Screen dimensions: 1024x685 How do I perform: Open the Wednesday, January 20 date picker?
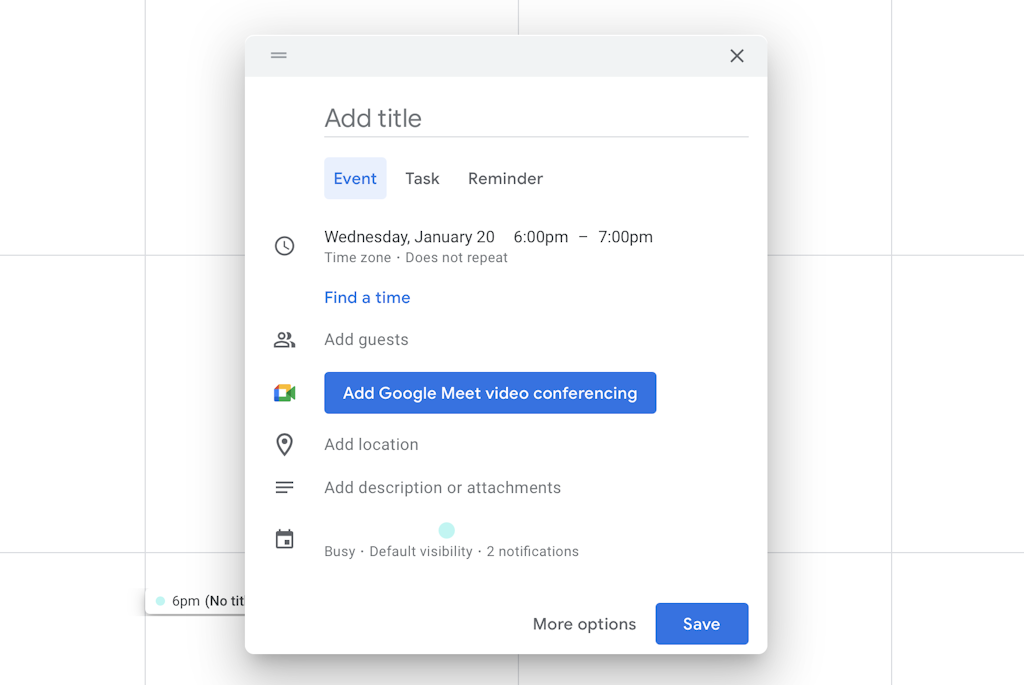pos(409,237)
